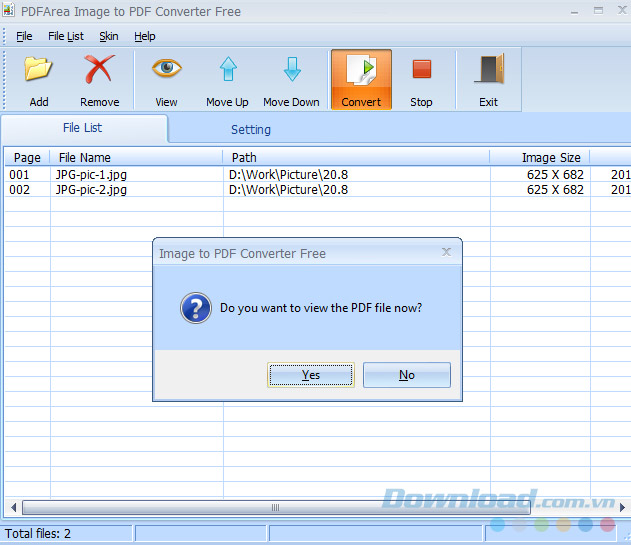The width and height of the screenshot is (631, 545).
Task: Open the Skin menu
Action: [x=109, y=36]
